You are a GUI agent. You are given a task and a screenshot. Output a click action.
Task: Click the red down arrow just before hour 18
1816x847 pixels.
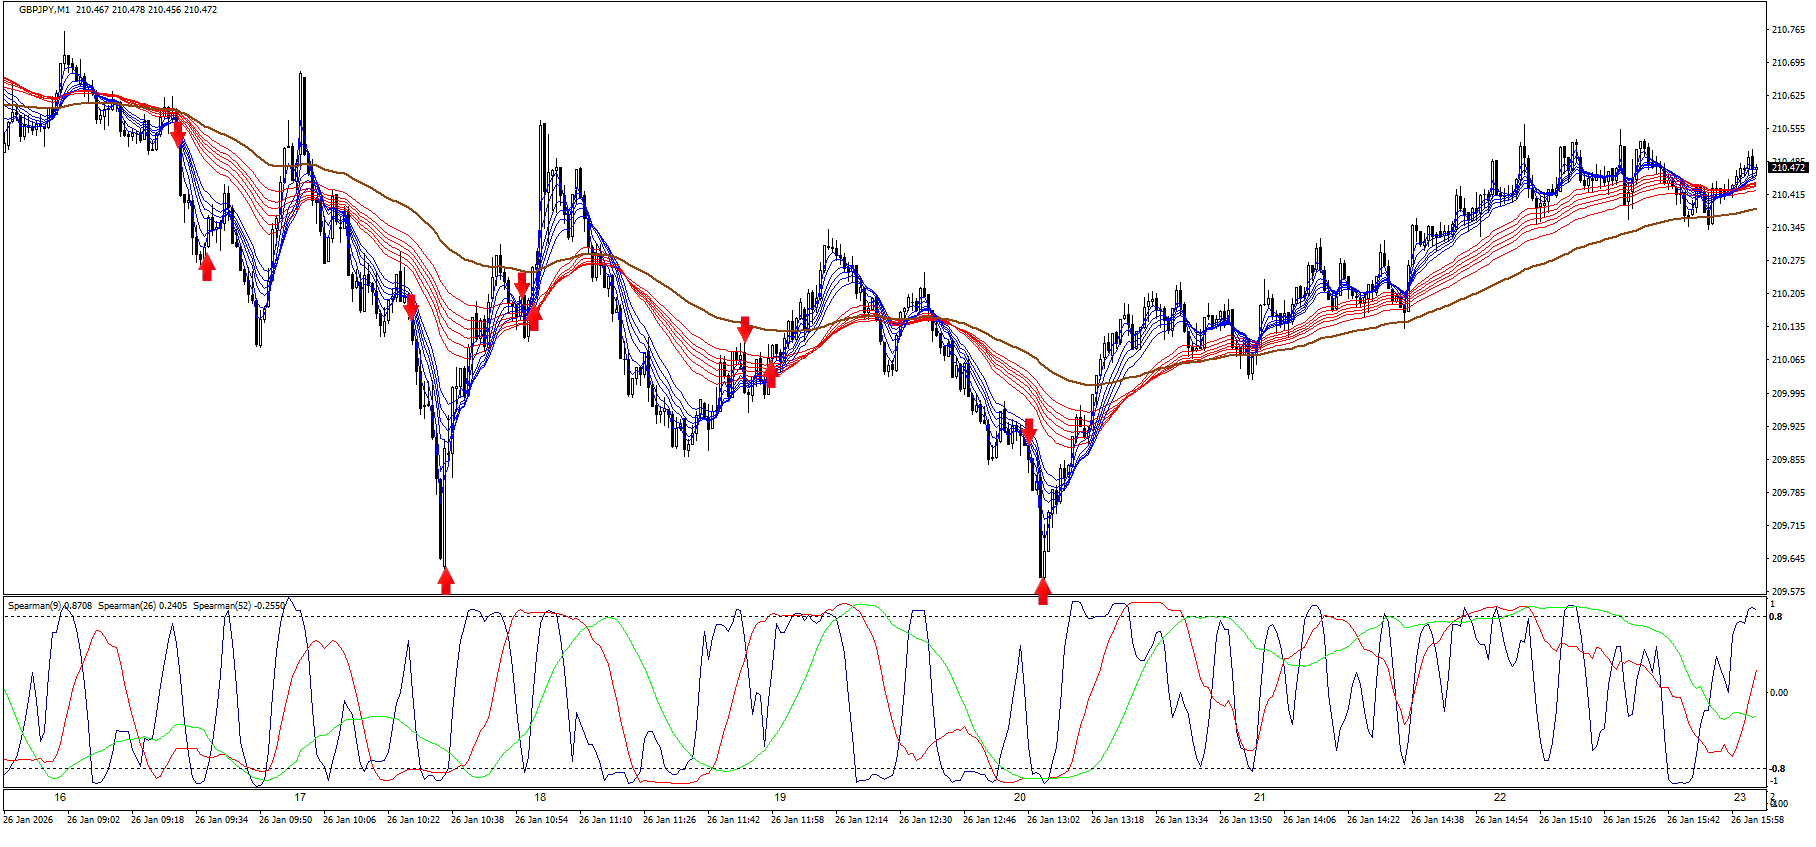(x=521, y=284)
